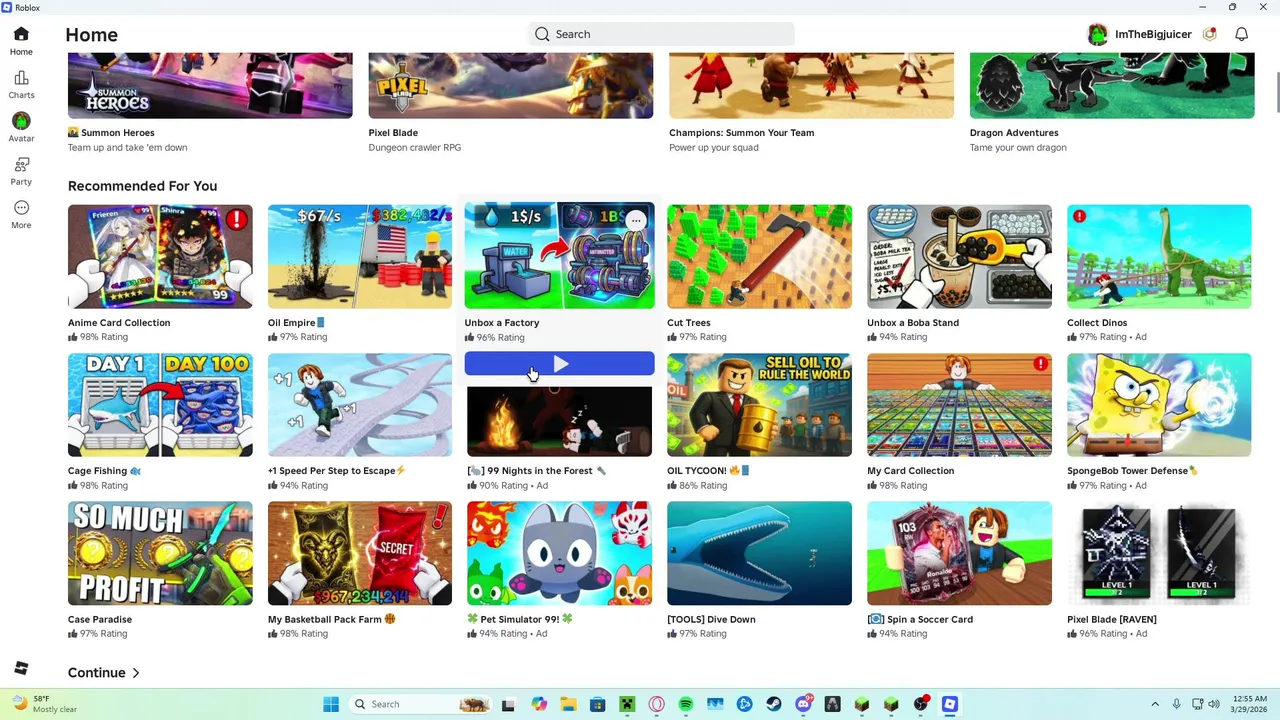Viewport: 1280px width, 720px height.
Task: Open Task View in taskbar
Action: click(508, 704)
